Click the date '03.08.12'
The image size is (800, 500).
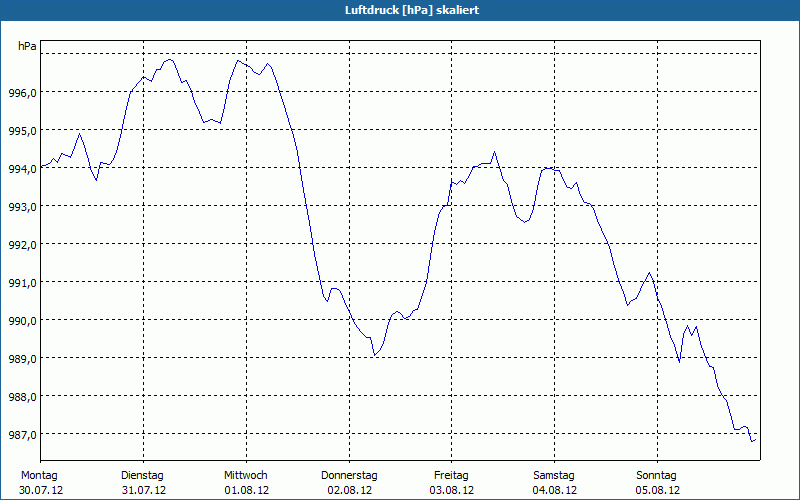pyautogui.click(x=452, y=490)
